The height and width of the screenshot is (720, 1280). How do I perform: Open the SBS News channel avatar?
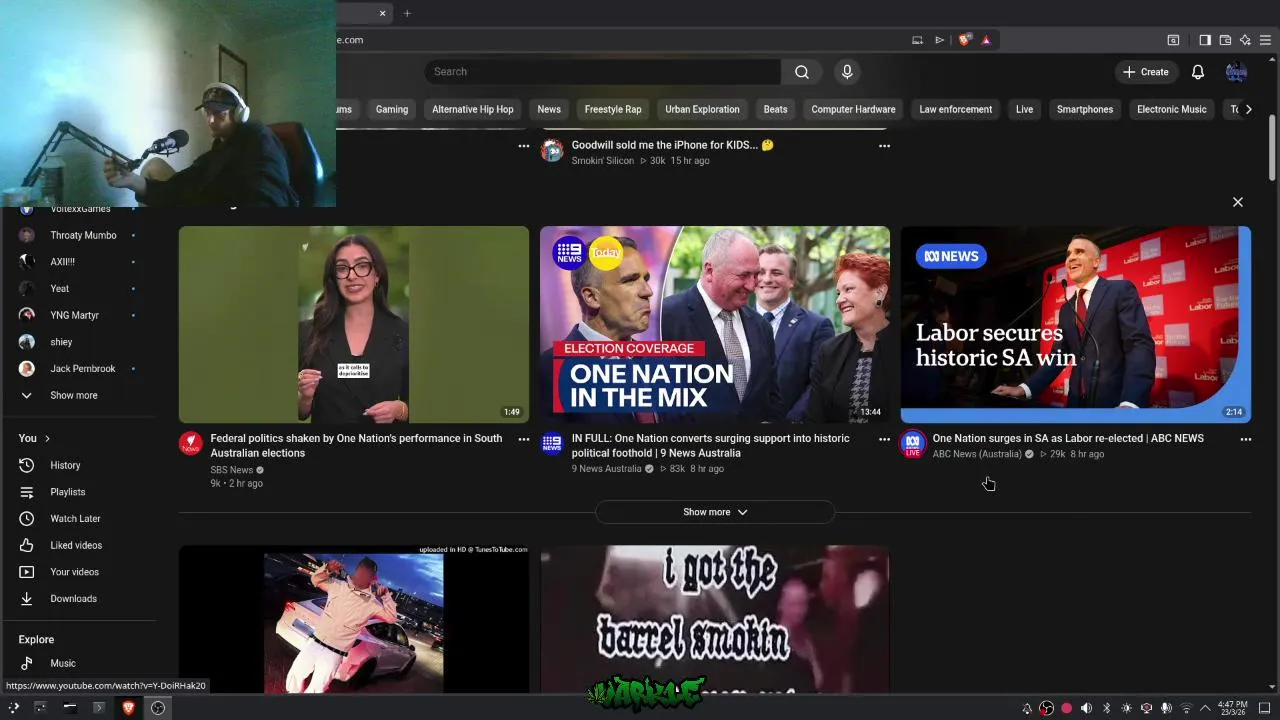[191, 443]
